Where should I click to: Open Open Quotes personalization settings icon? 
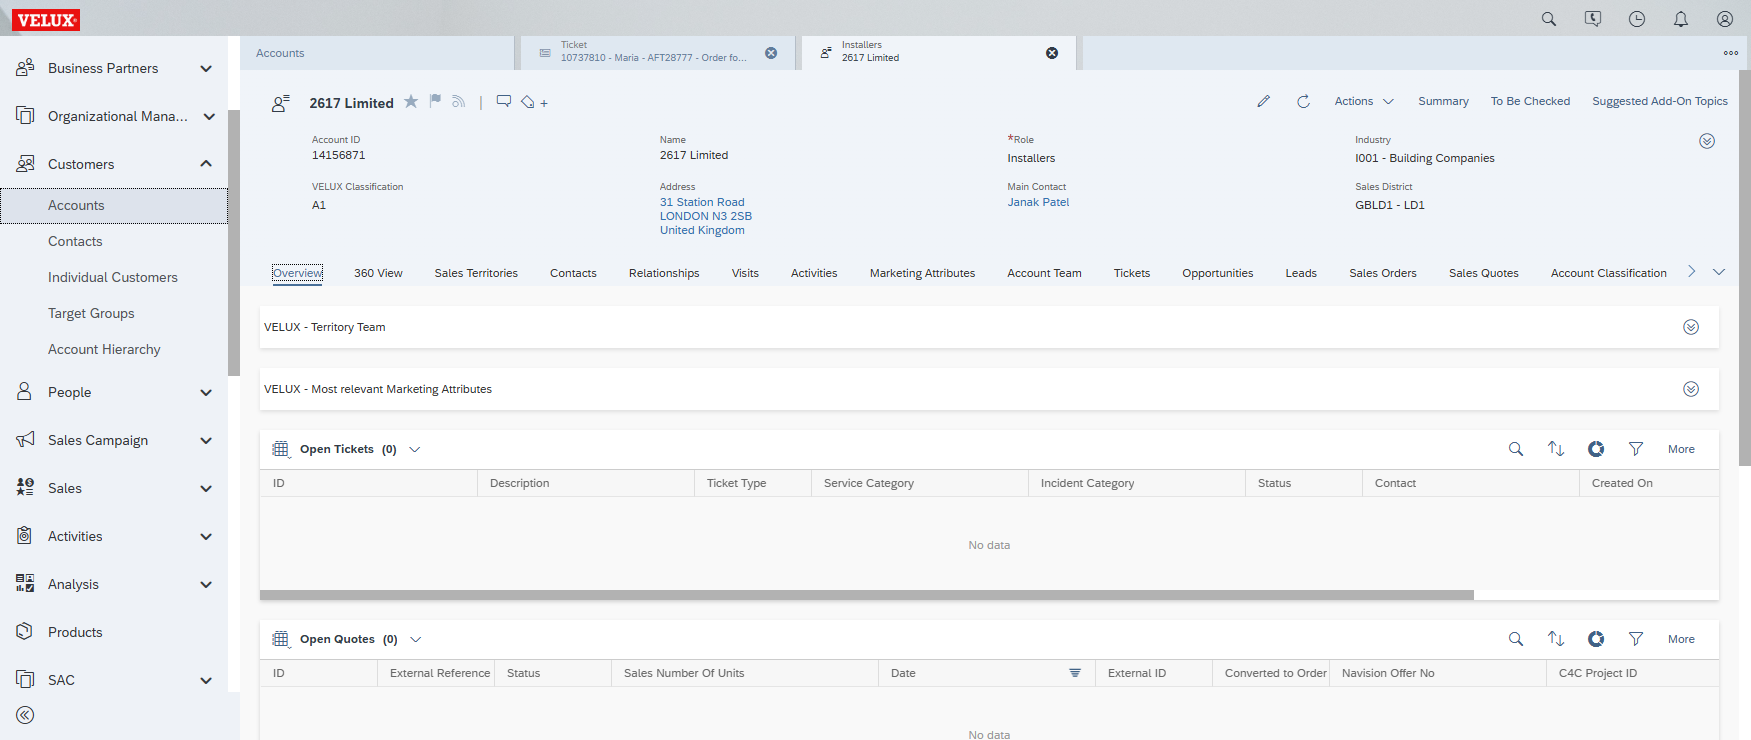point(1596,639)
